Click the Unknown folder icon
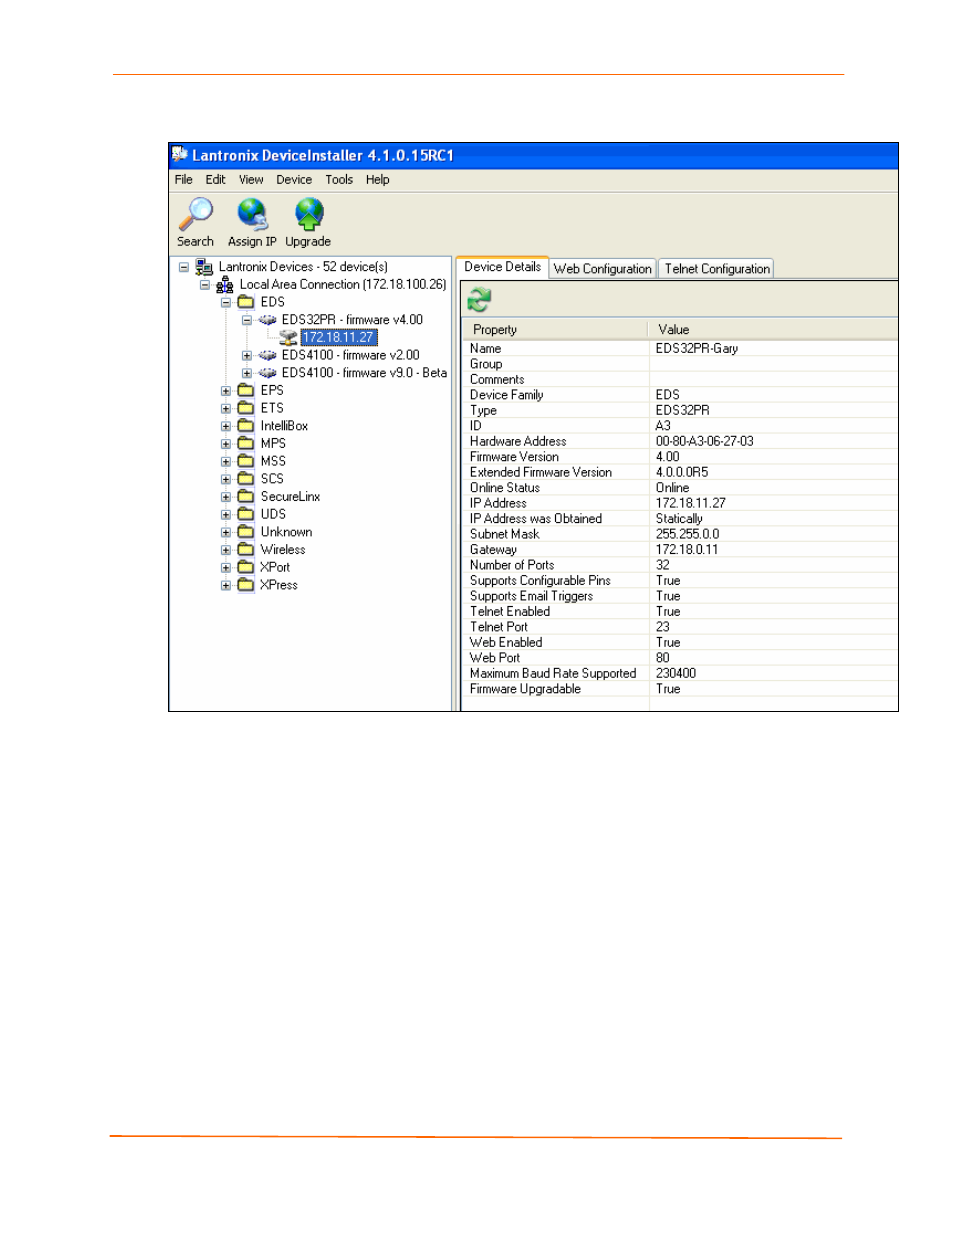This screenshot has height=1235, width=954. click(x=246, y=532)
